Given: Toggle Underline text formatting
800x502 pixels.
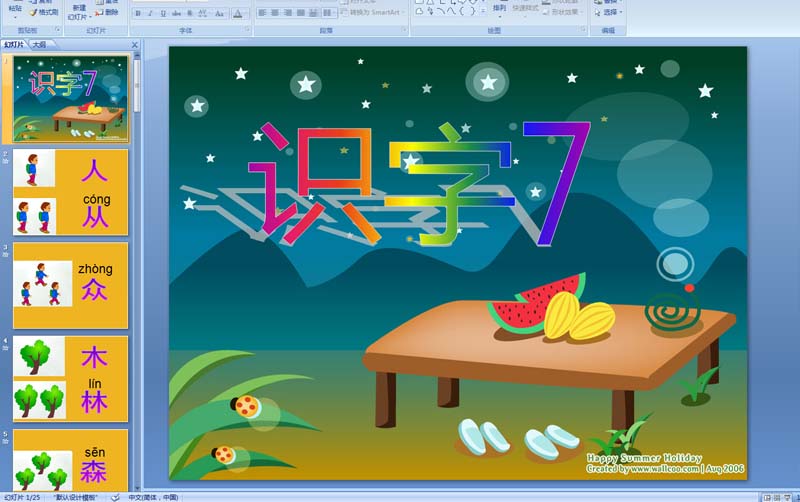Looking at the screenshot, I should point(163,14).
